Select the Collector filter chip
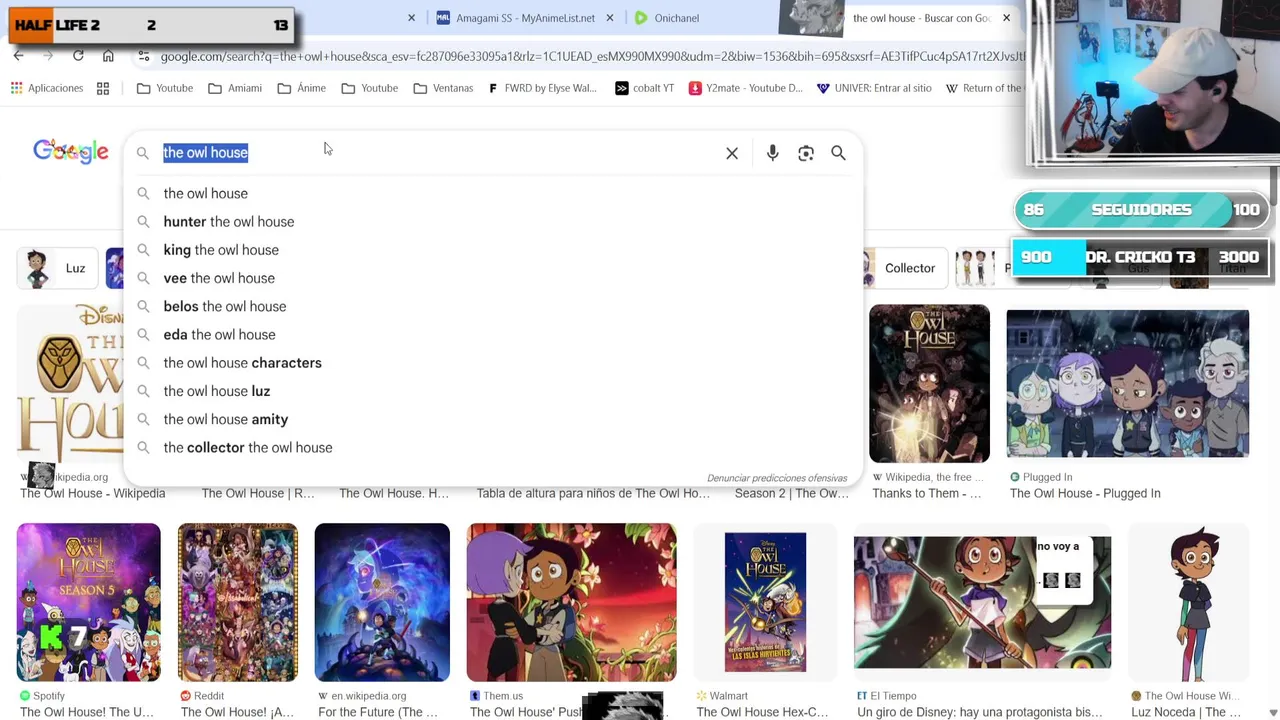Image resolution: width=1280 pixels, height=720 pixels. click(904, 268)
